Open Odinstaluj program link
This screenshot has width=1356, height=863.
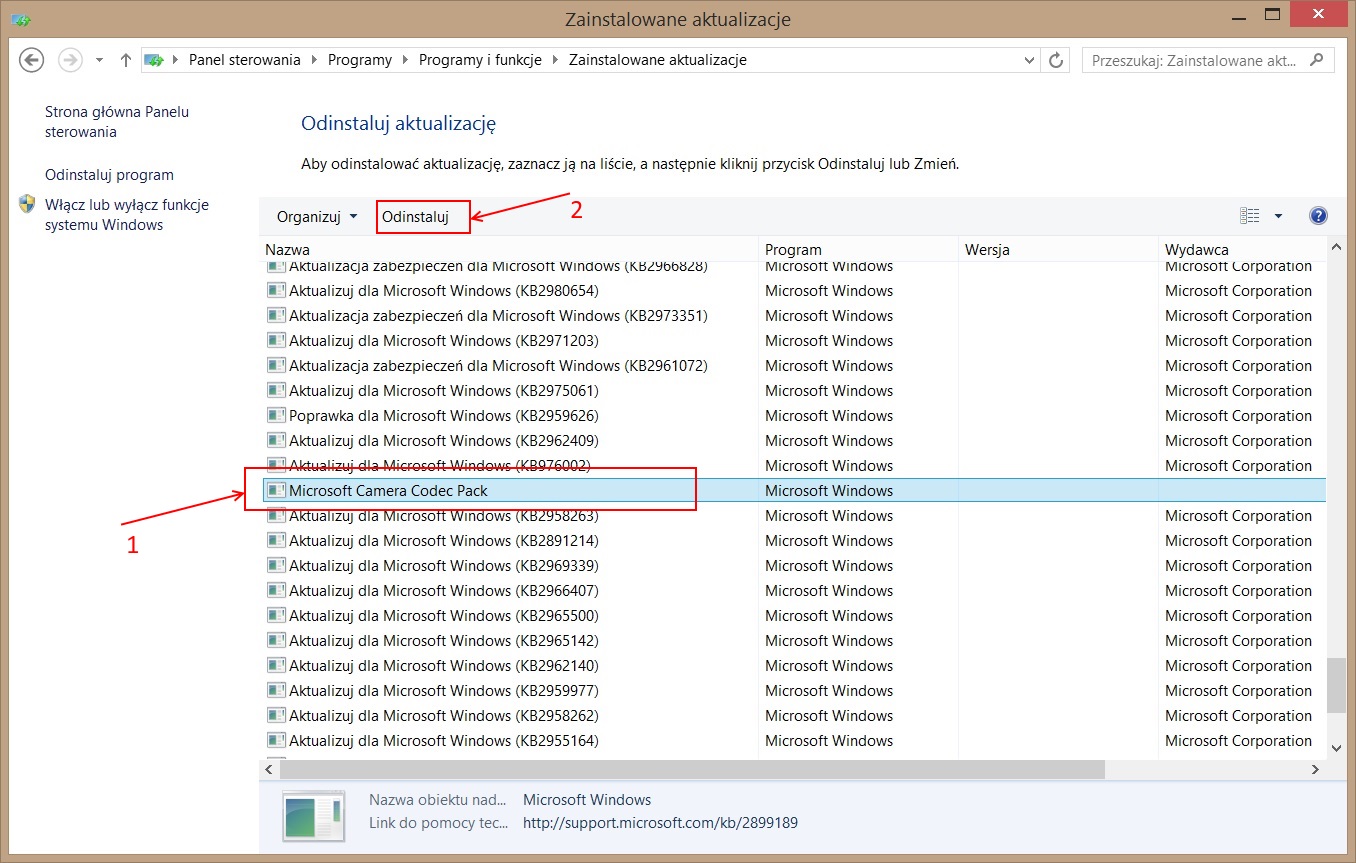click(x=109, y=175)
